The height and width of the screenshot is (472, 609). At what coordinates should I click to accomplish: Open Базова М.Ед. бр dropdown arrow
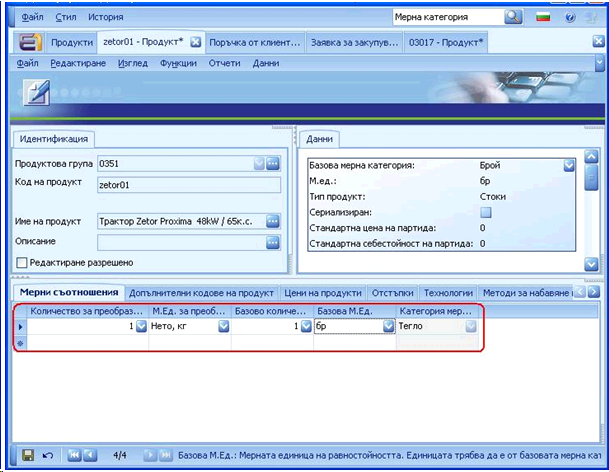[x=388, y=326]
